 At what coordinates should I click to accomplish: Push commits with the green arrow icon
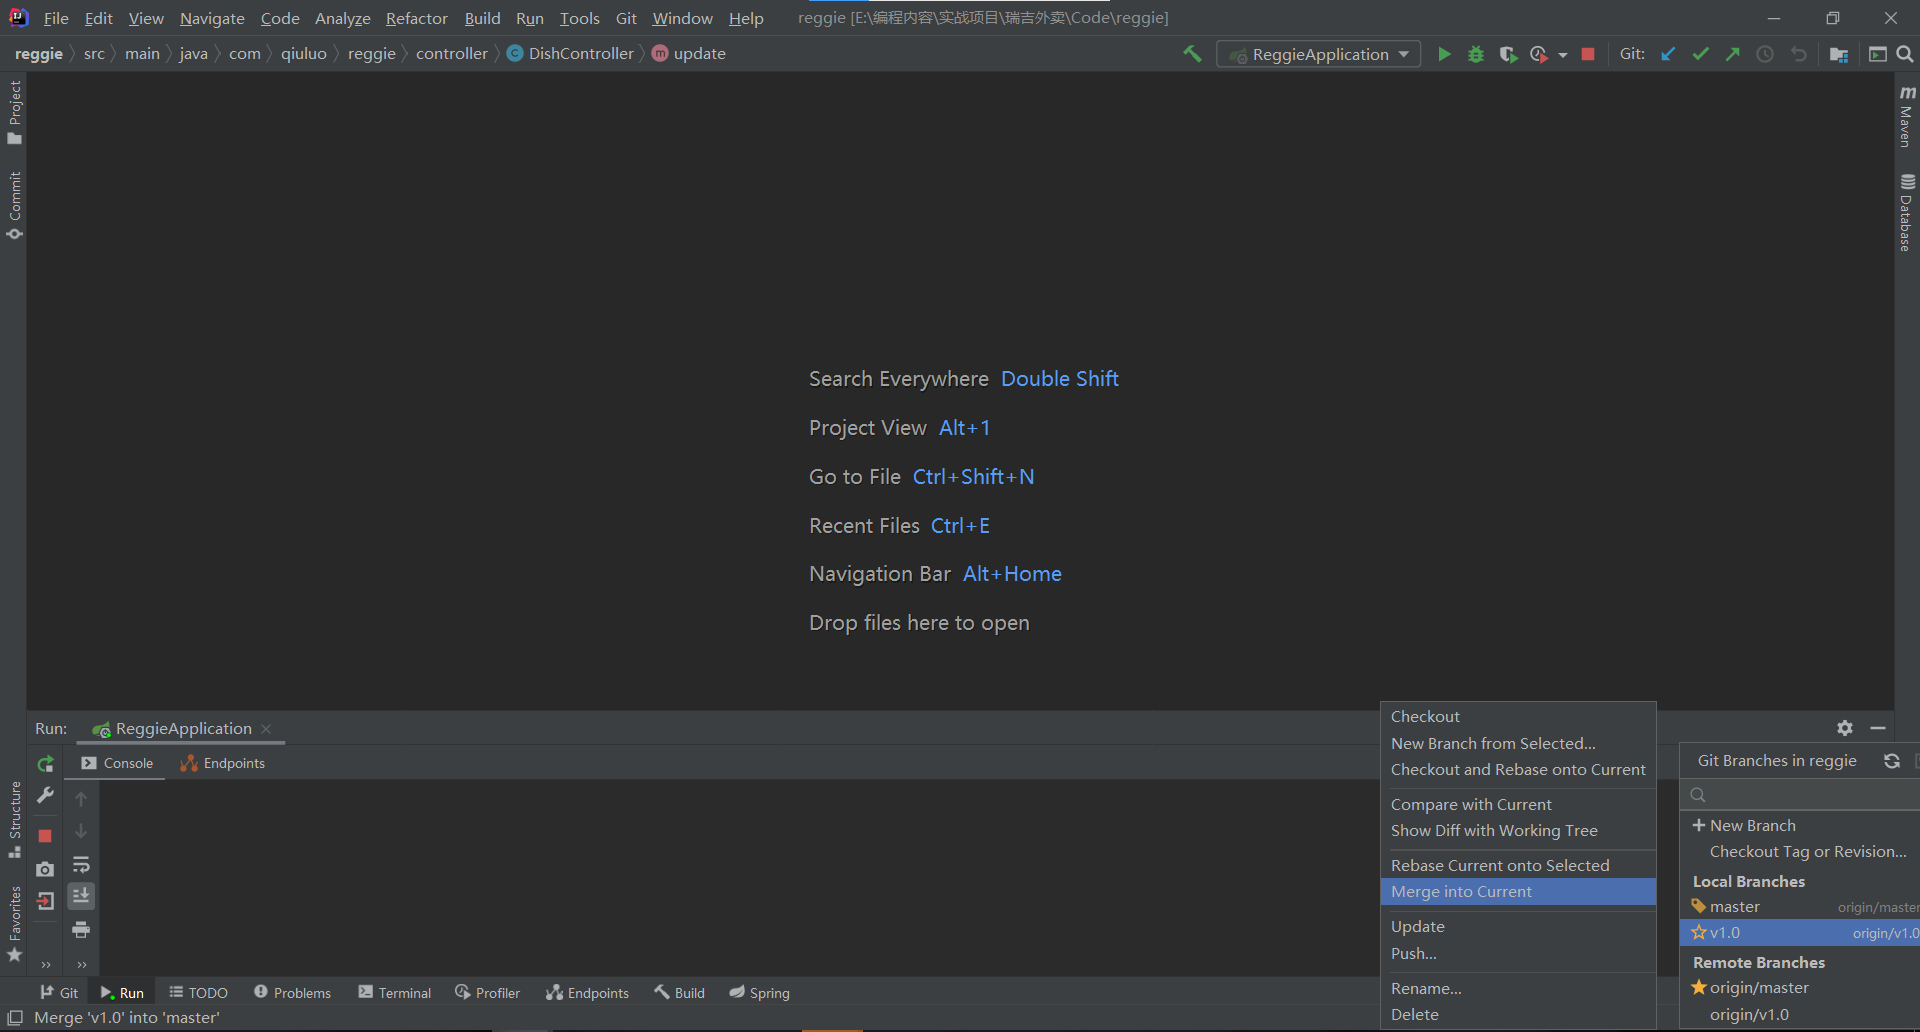click(x=1732, y=54)
